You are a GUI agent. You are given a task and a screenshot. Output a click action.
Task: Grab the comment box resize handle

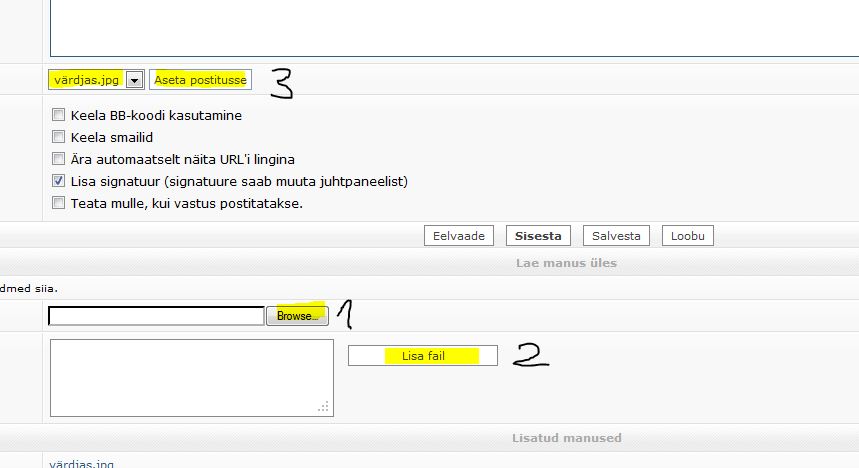click(x=324, y=407)
